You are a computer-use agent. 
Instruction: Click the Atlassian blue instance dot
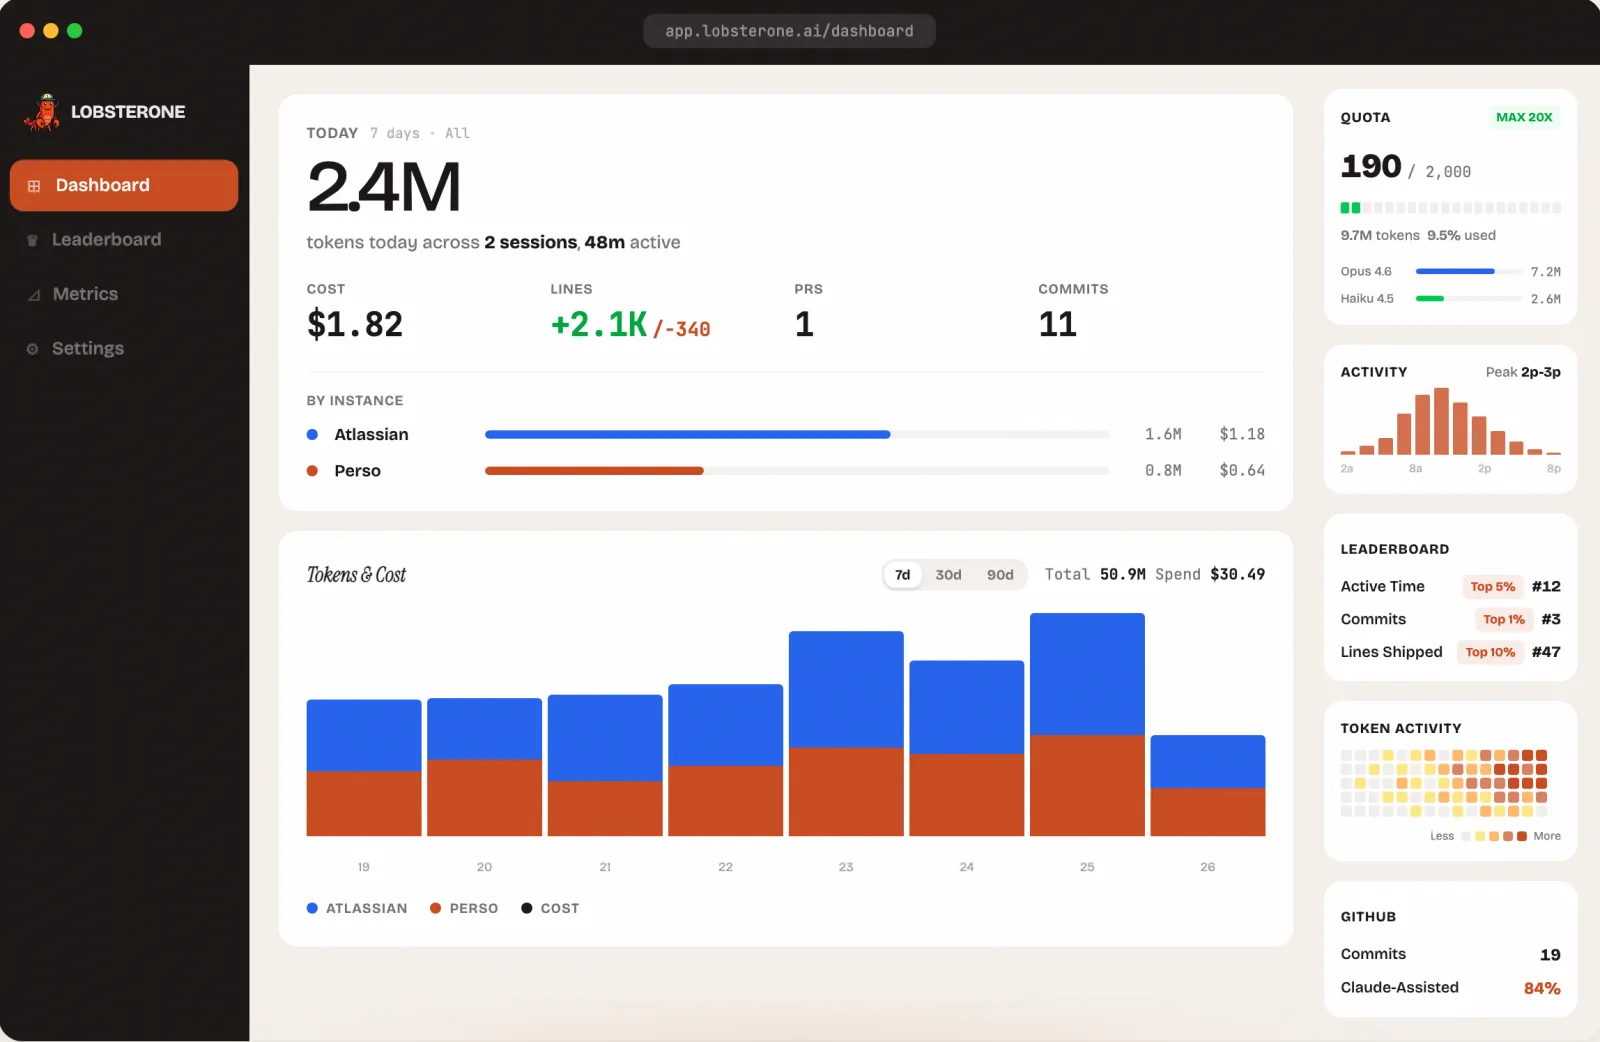tap(312, 435)
